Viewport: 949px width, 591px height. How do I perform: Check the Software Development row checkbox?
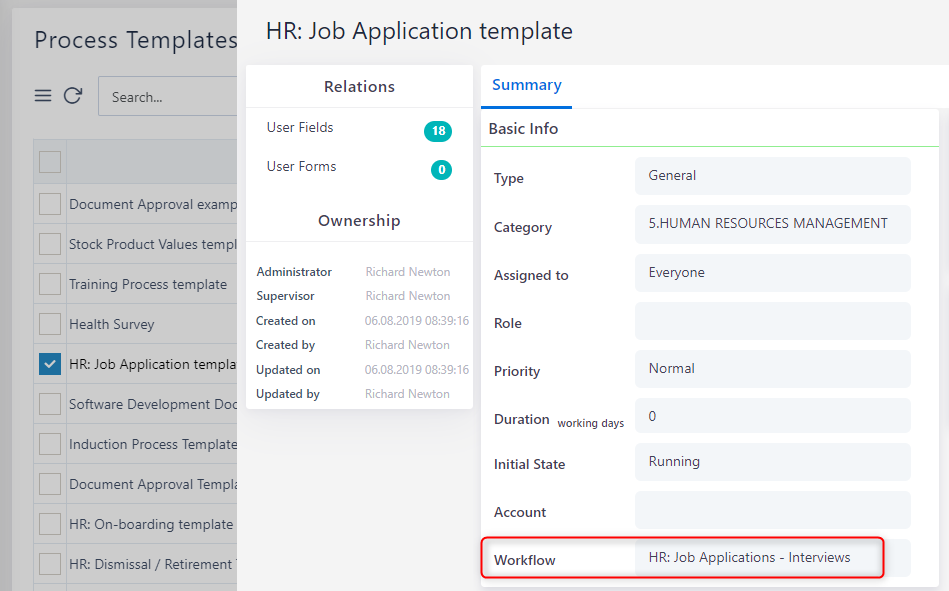[50, 404]
